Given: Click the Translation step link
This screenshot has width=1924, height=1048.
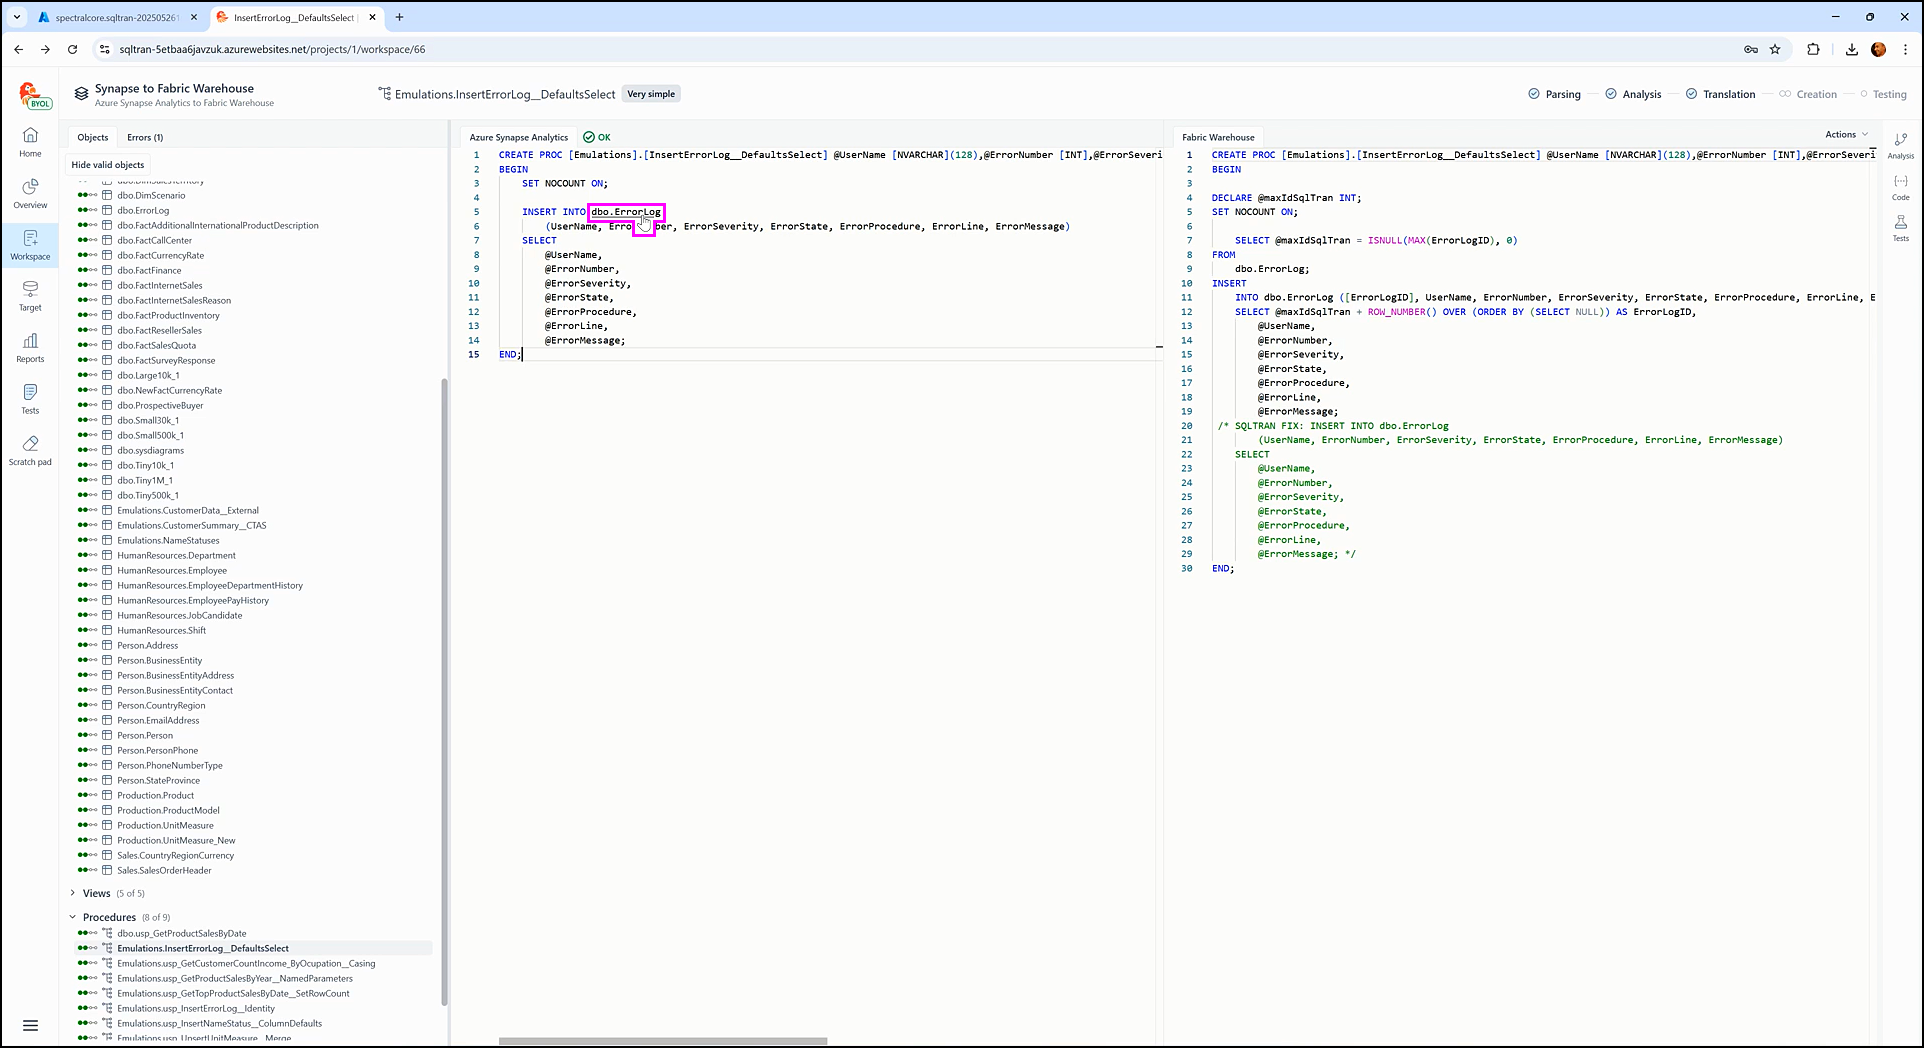Looking at the screenshot, I should (x=1728, y=94).
